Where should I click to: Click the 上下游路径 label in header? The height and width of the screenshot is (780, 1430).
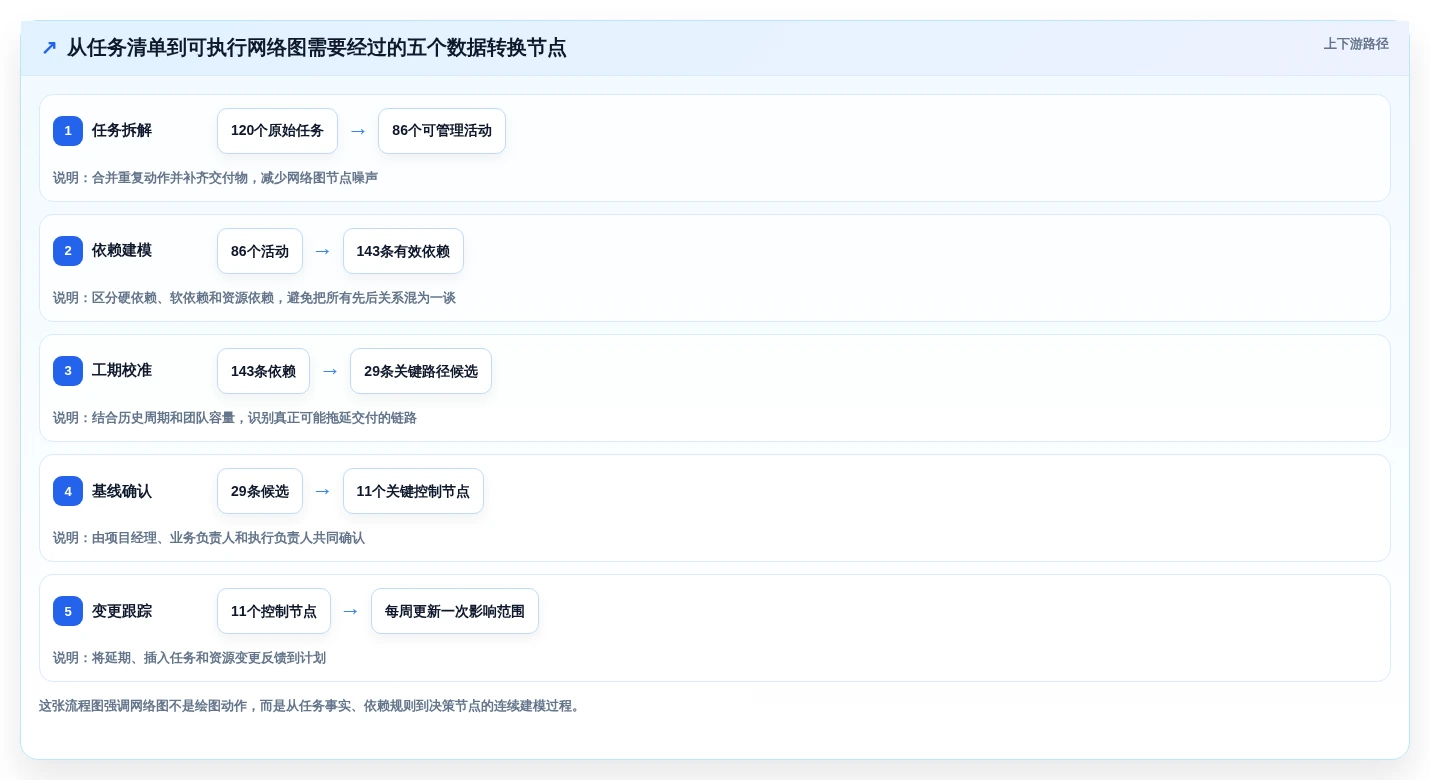click(1356, 44)
